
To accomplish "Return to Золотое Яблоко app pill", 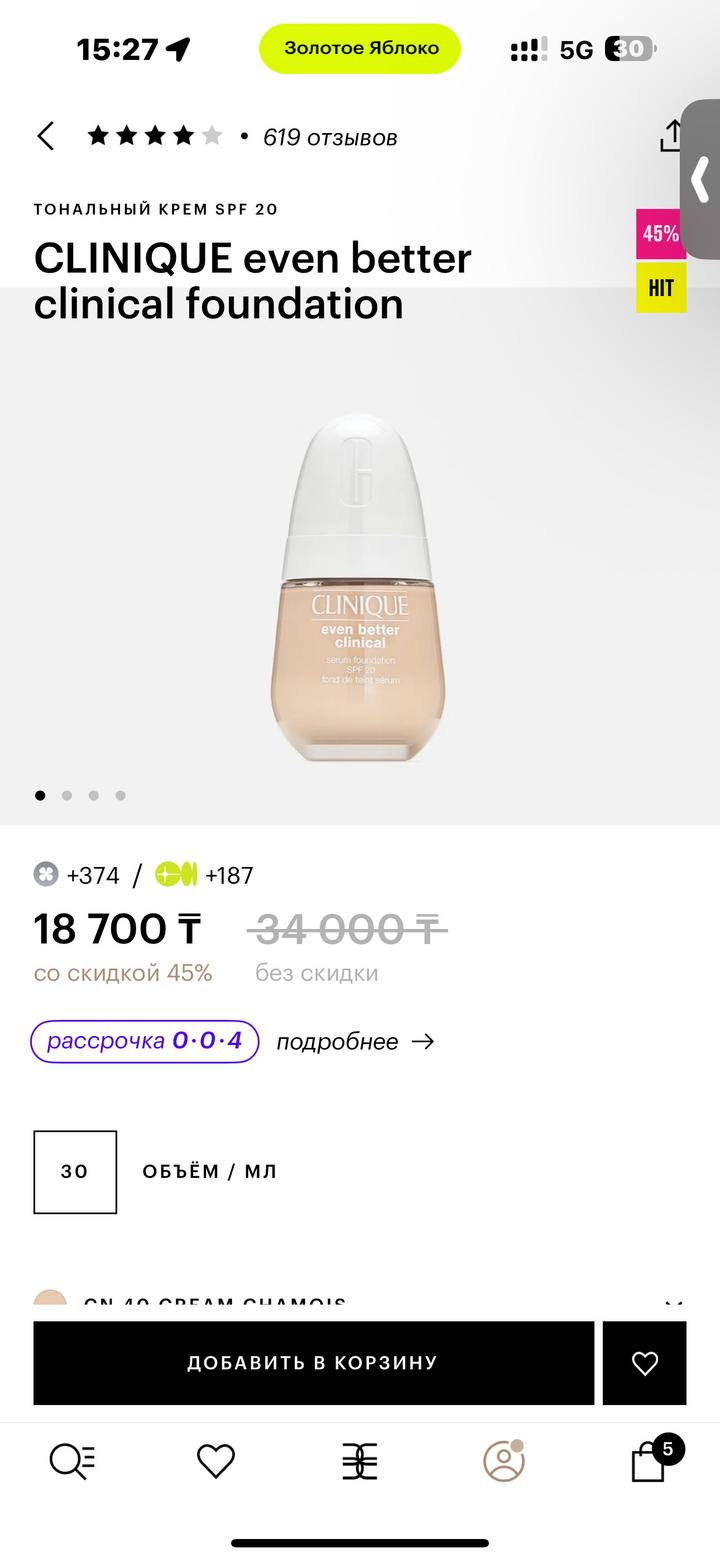I will point(360,48).
